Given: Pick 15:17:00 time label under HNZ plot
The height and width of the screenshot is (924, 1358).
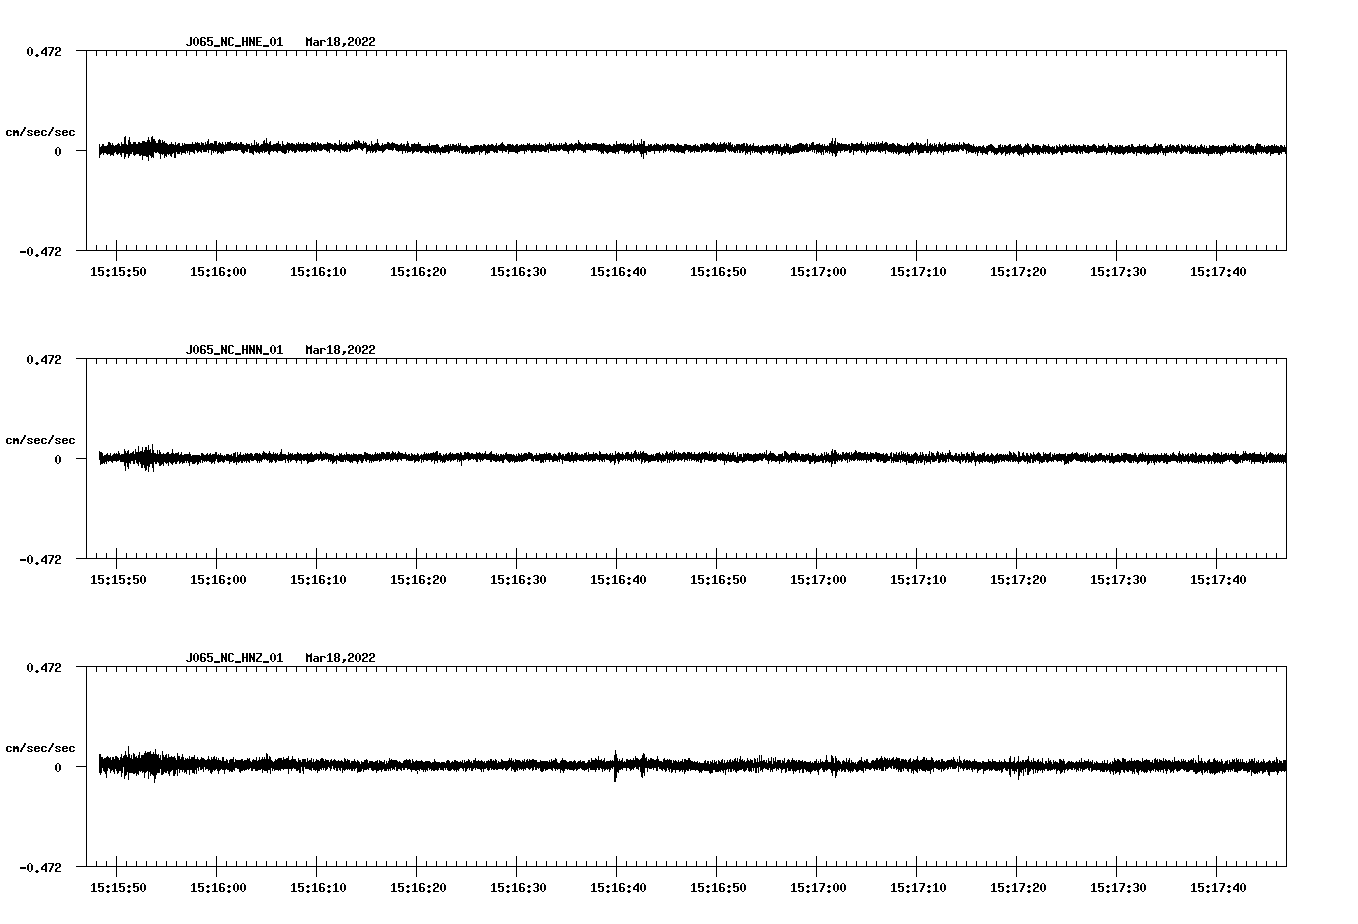Looking at the screenshot, I should pos(818,888).
